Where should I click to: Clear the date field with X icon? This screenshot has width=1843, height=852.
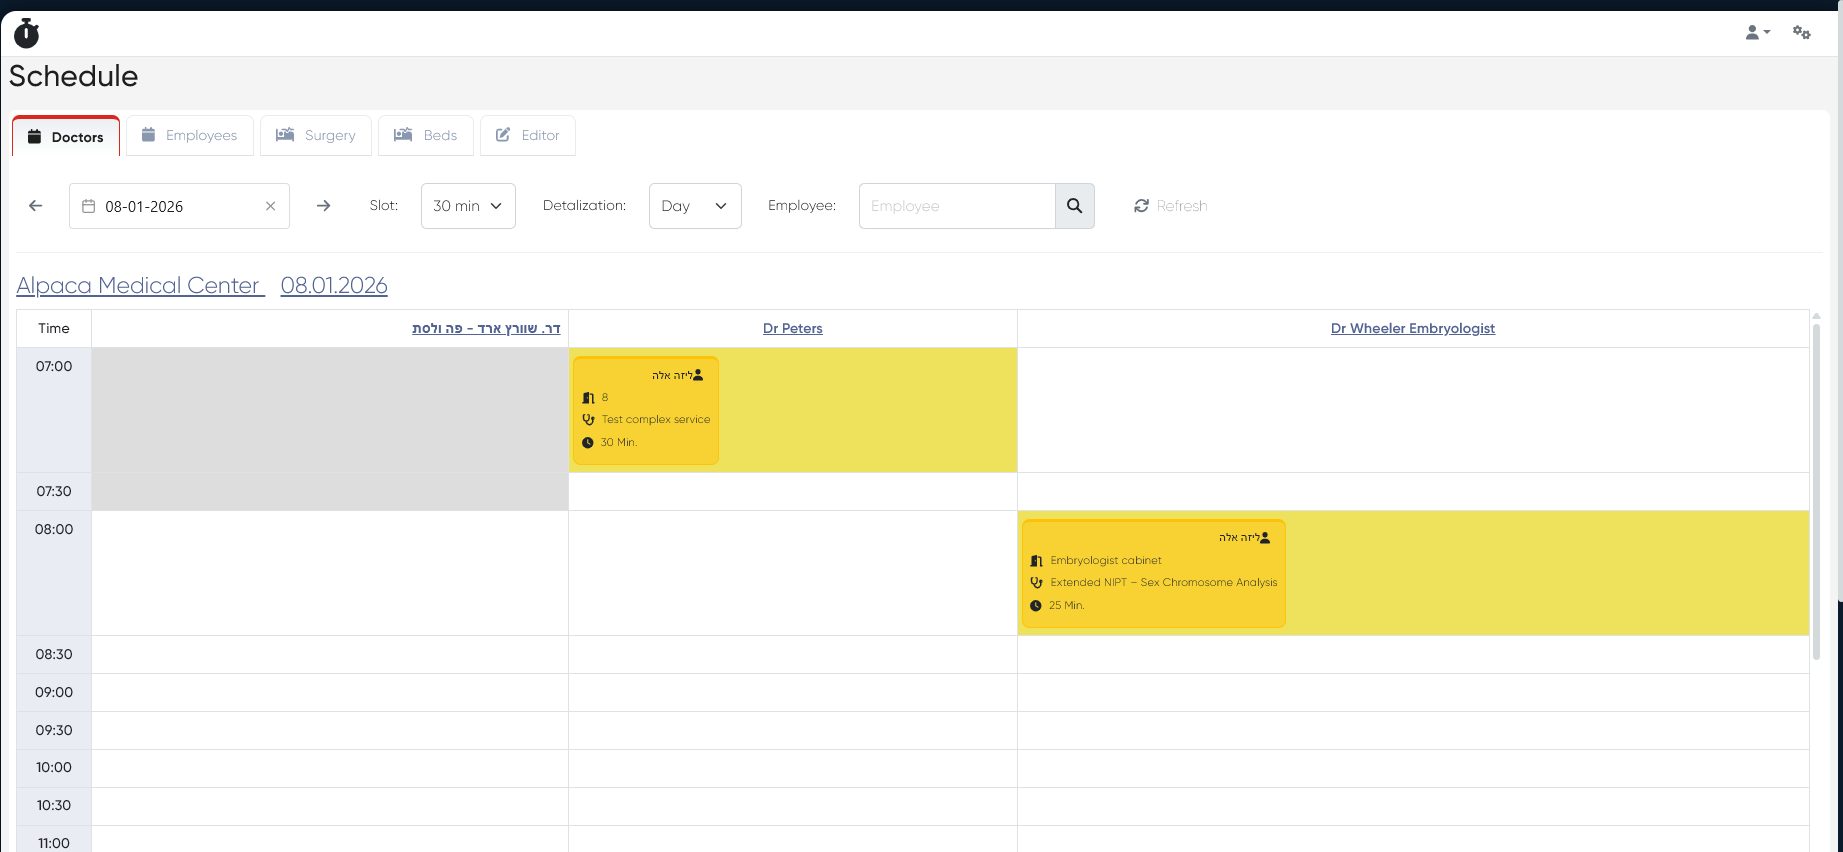click(x=270, y=206)
